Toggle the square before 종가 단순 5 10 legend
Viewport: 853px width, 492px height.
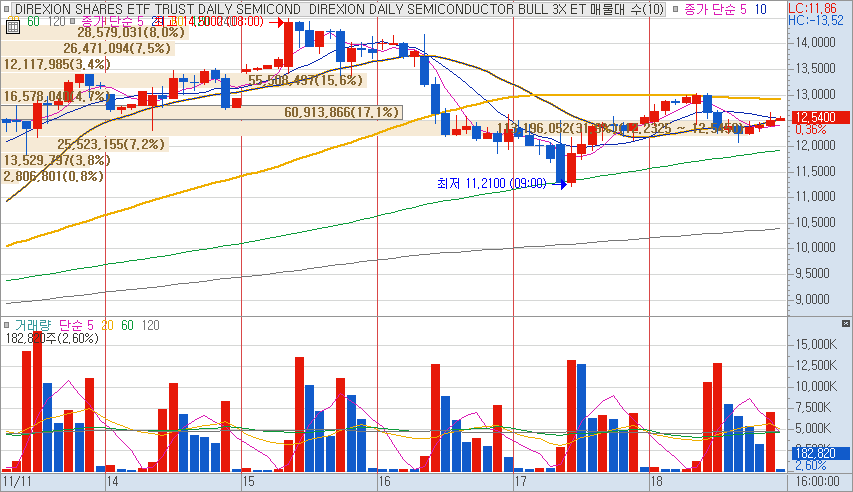click(676, 9)
